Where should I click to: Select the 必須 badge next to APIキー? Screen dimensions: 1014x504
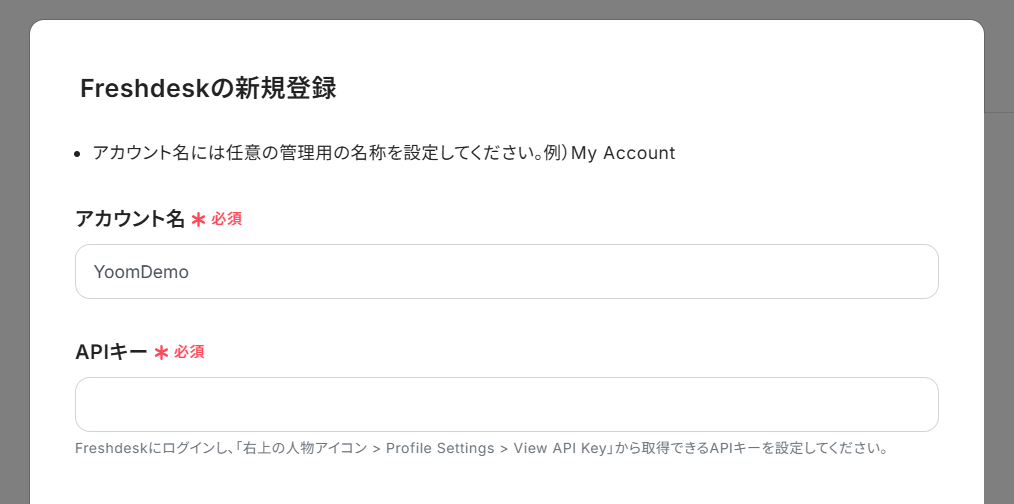coord(189,352)
